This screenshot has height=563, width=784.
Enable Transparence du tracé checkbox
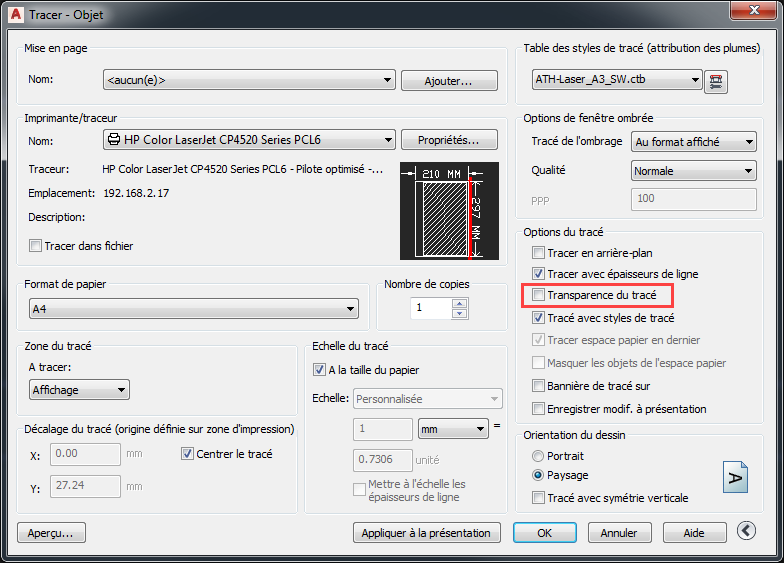[x=539, y=295]
